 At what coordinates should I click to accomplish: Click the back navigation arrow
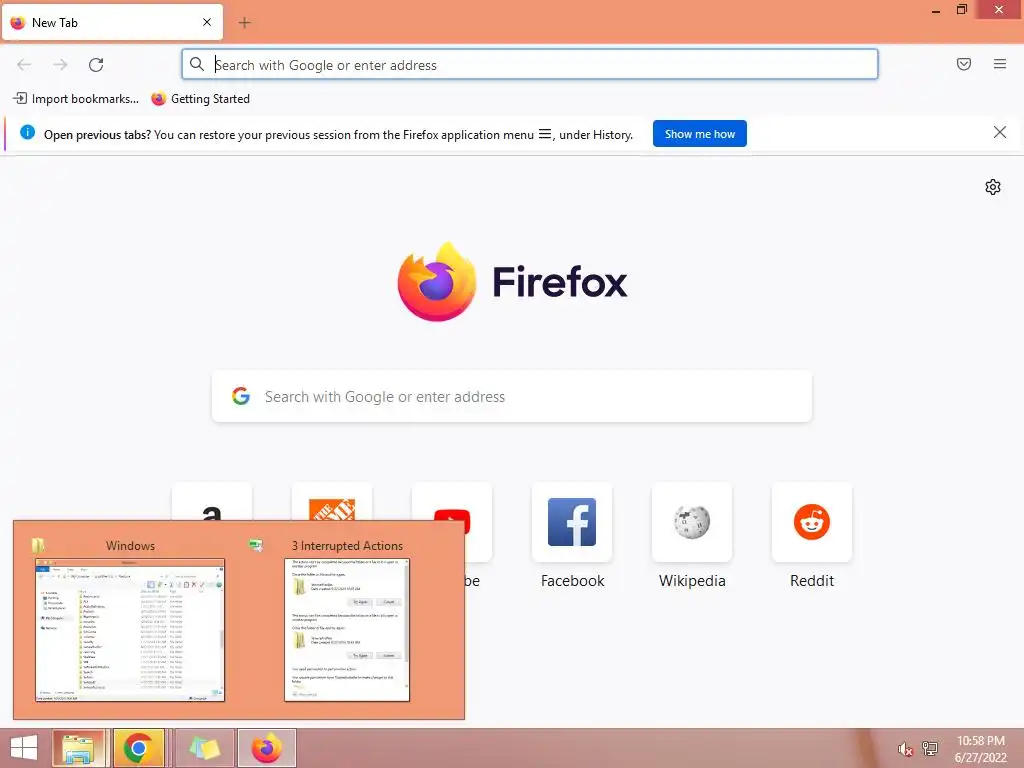24,65
